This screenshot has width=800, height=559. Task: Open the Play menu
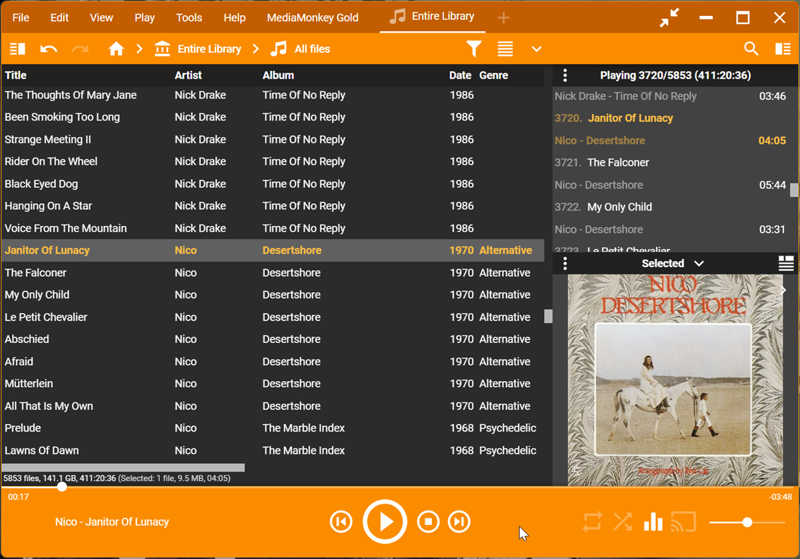click(x=144, y=18)
